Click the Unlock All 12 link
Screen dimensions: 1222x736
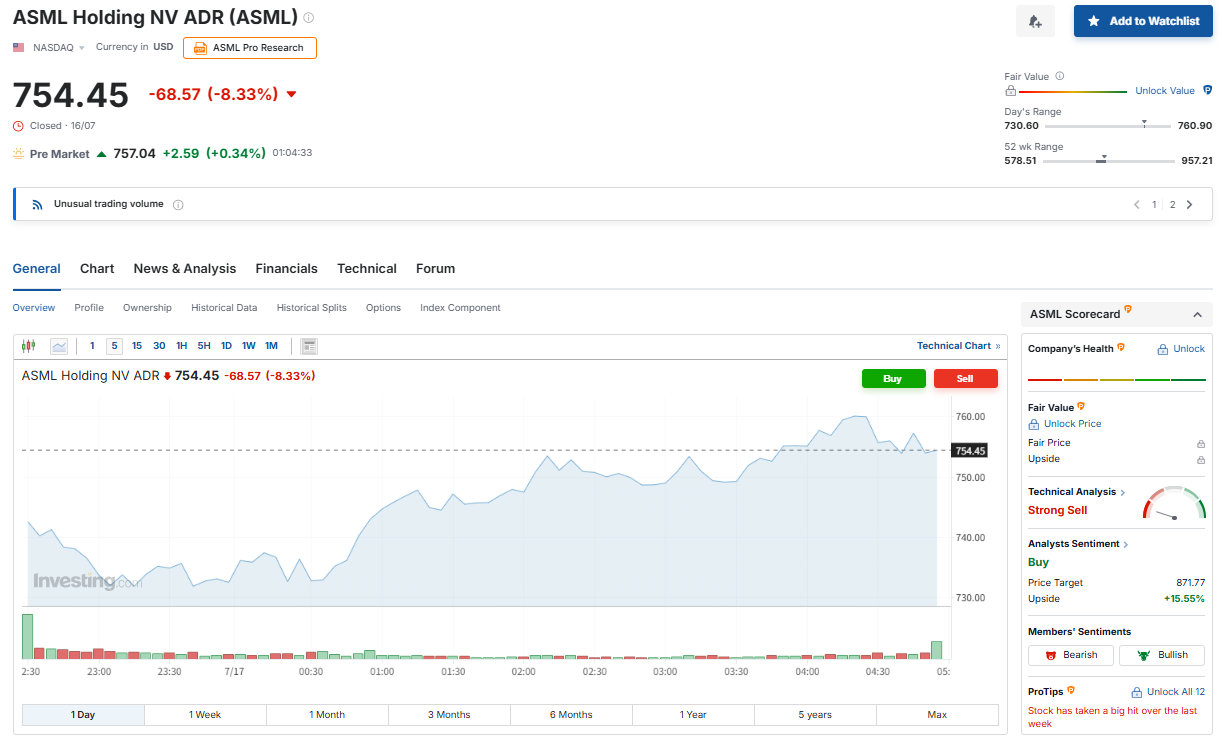pos(1176,692)
